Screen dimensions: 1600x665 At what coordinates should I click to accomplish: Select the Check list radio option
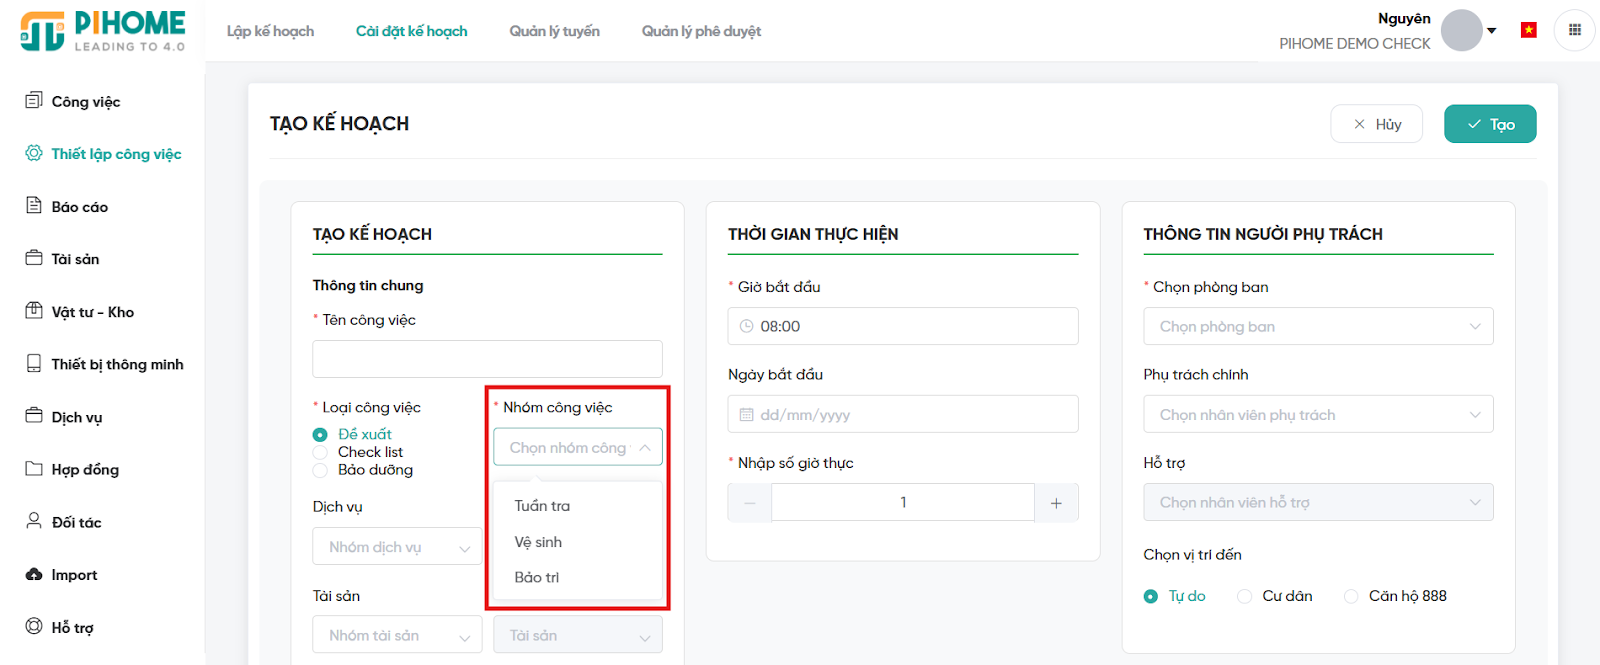(320, 453)
